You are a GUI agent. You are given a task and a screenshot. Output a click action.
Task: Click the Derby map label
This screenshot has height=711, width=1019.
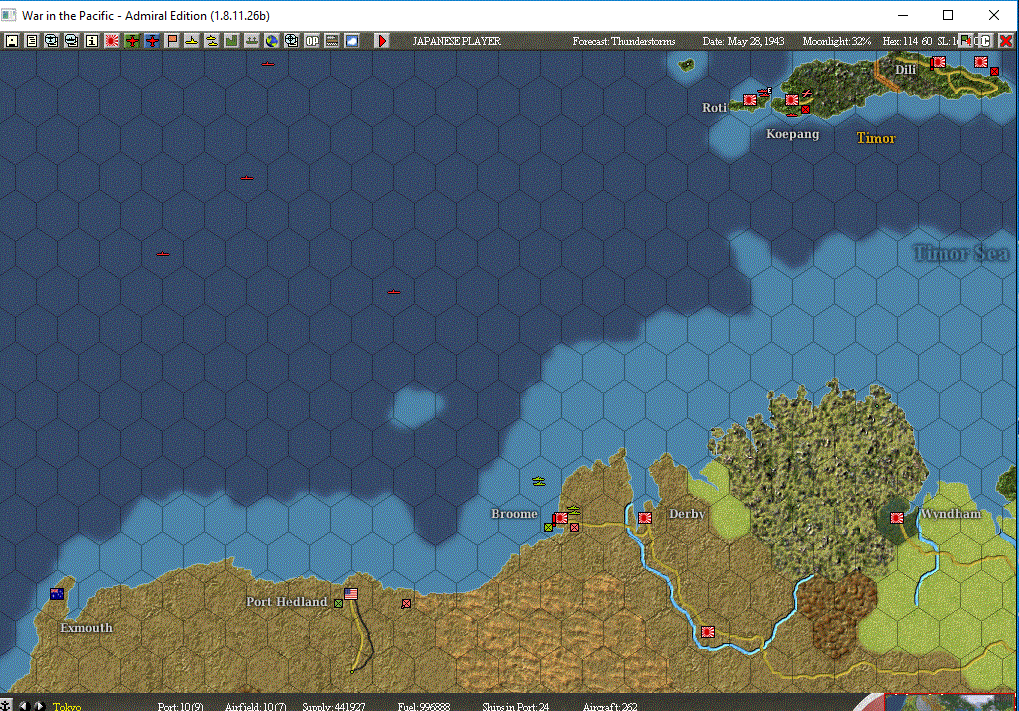click(687, 513)
